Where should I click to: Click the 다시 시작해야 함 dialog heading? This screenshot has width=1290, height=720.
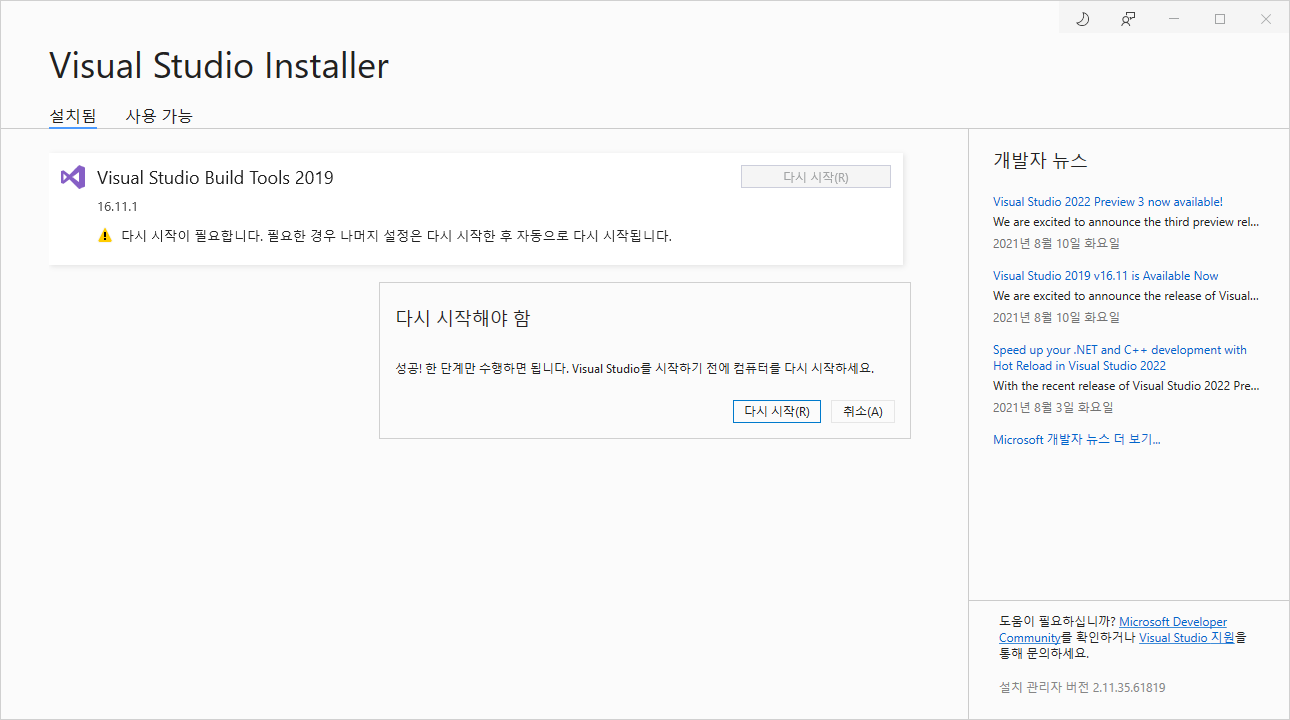coord(463,319)
